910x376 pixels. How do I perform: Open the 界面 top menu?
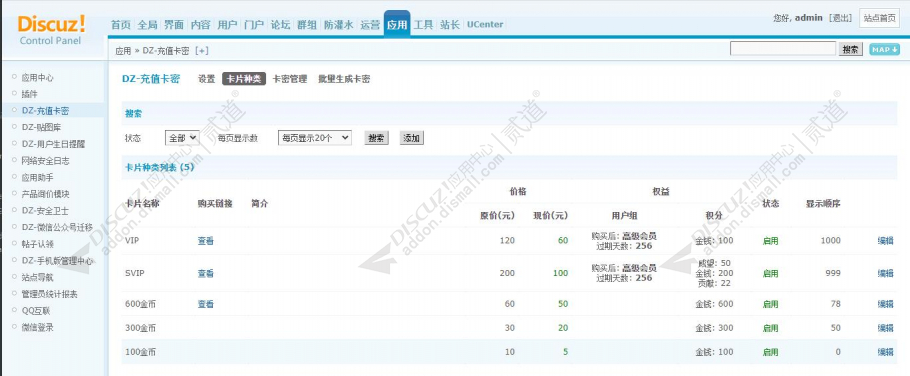(174, 25)
